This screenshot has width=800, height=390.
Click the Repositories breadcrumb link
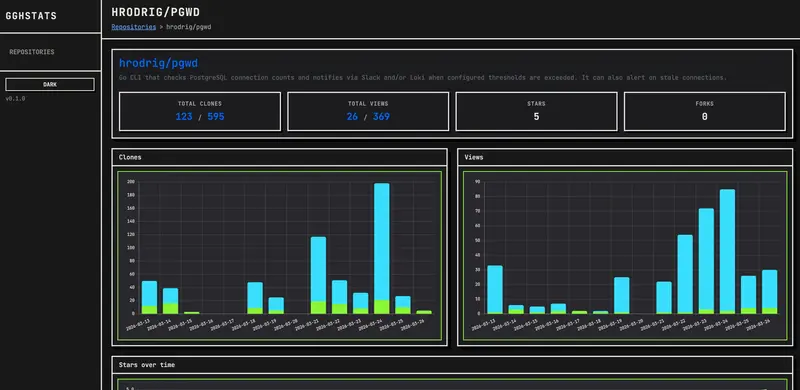134,27
